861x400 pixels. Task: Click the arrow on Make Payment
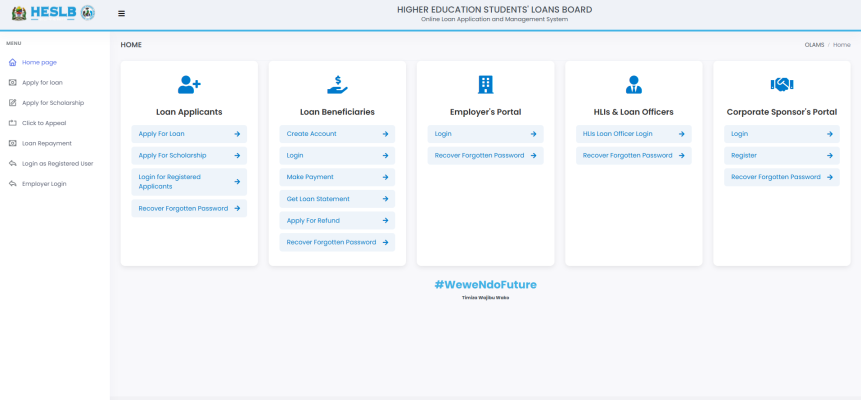point(385,177)
